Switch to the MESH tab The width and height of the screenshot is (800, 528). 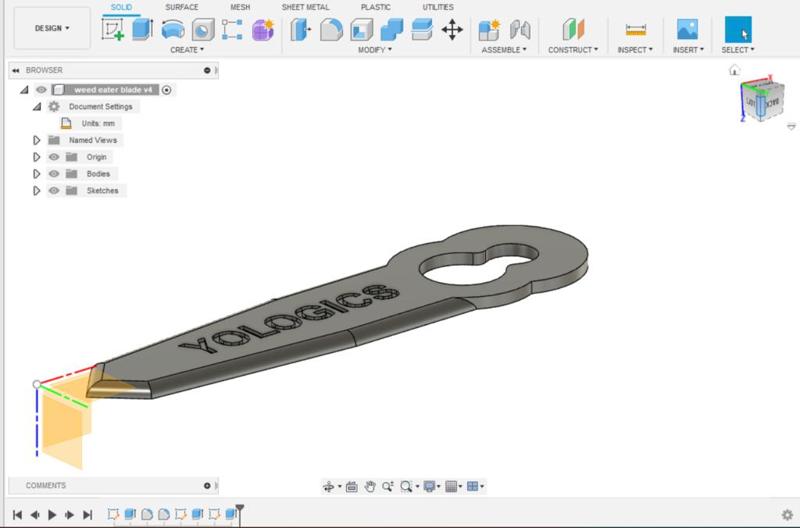tap(240, 7)
